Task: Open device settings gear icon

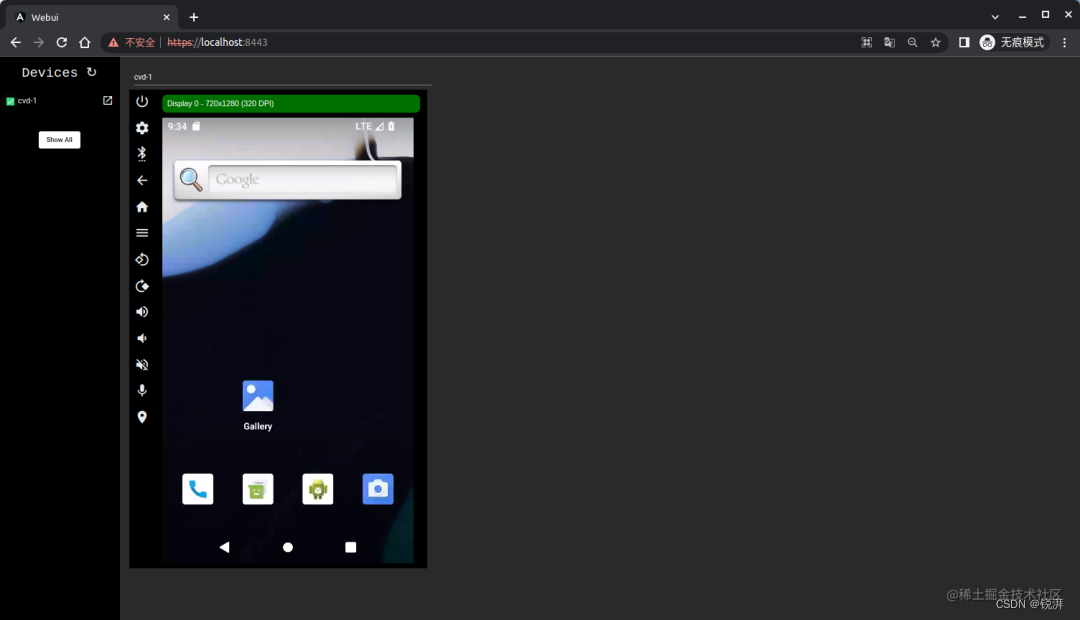Action: (x=142, y=127)
